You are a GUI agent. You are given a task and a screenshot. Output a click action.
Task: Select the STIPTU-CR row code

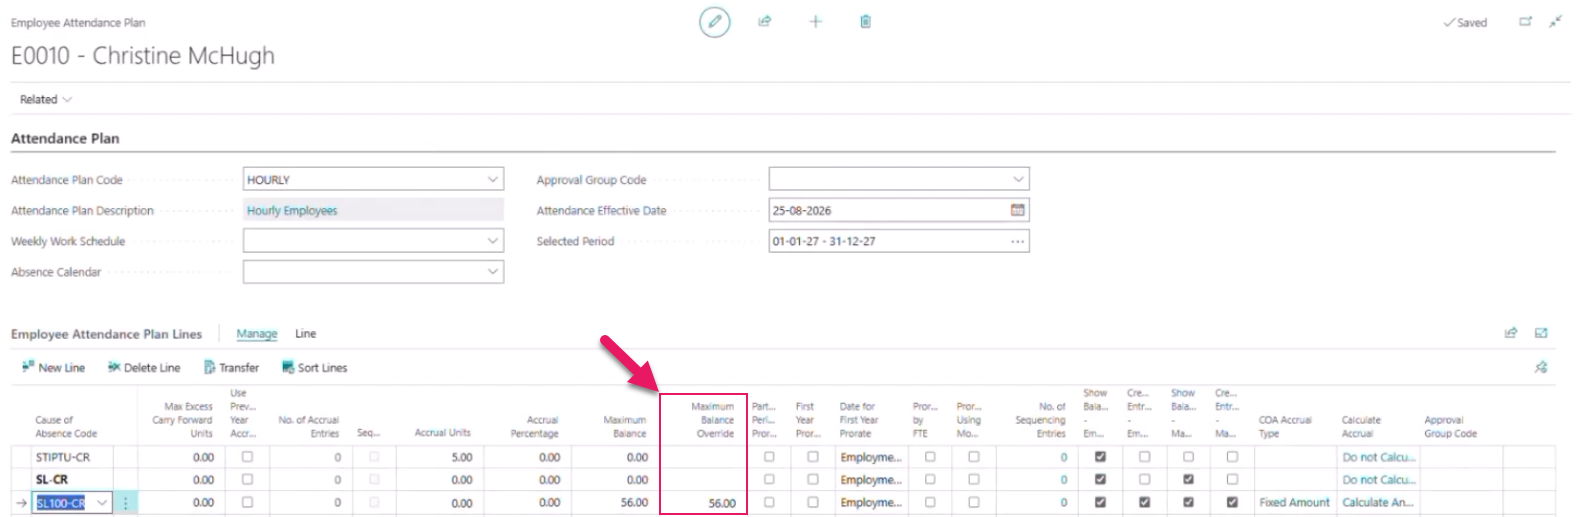(x=63, y=457)
